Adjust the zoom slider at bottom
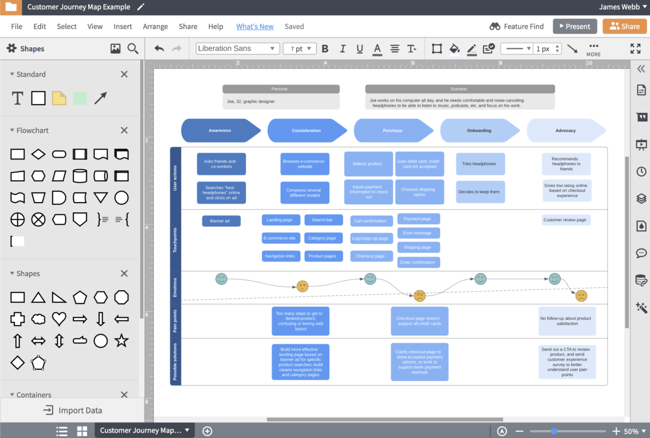 click(555, 431)
